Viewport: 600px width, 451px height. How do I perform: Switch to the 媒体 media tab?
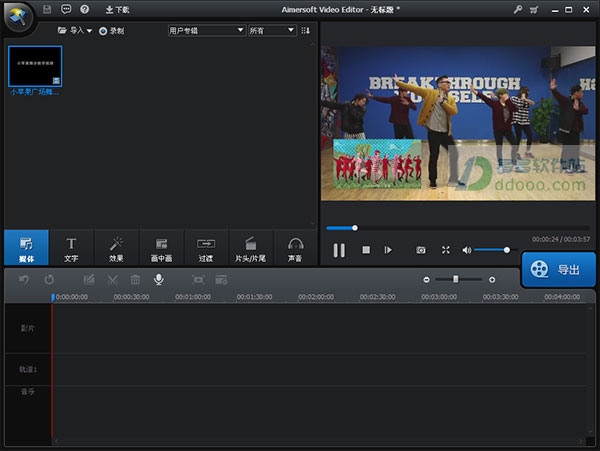point(26,248)
